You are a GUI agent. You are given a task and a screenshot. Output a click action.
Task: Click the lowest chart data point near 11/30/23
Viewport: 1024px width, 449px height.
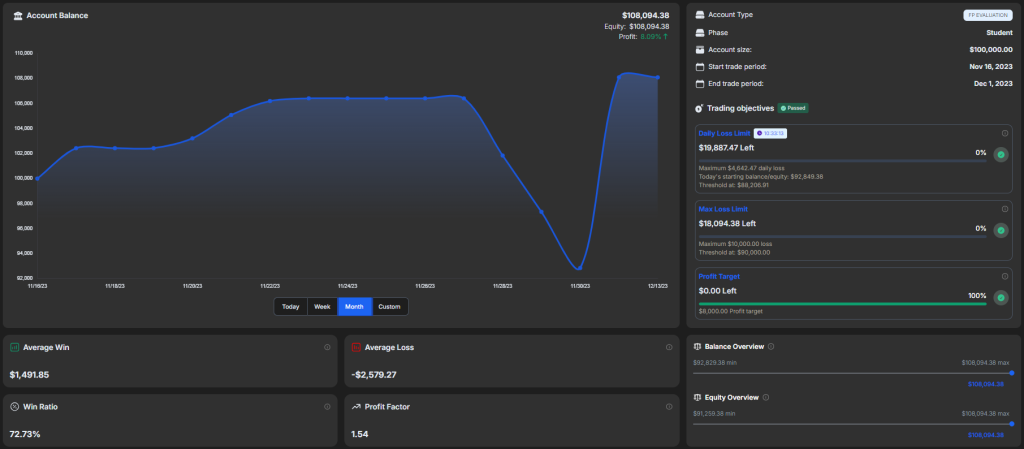point(578,268)
